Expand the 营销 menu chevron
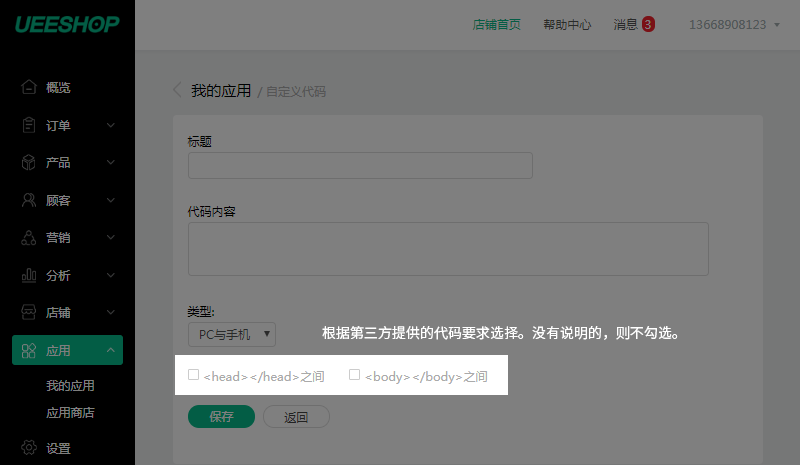The height and width of the screenshot is (465, 800). pyautogui.click(x=111, y=237)
